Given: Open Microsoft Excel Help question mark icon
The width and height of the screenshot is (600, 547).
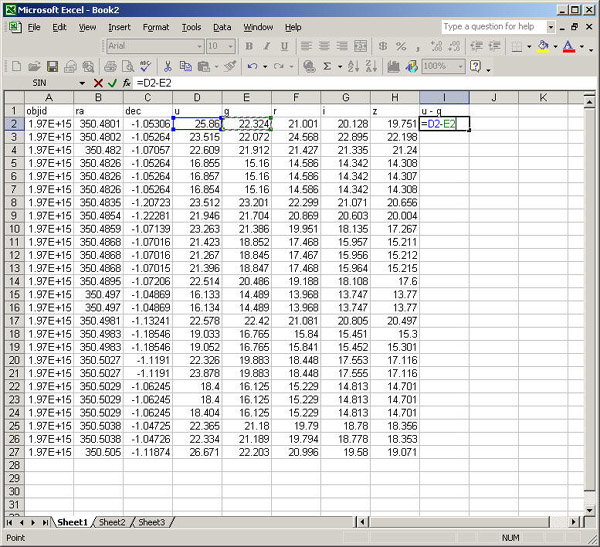Looking at the screenshot, I should click(475, 67).
